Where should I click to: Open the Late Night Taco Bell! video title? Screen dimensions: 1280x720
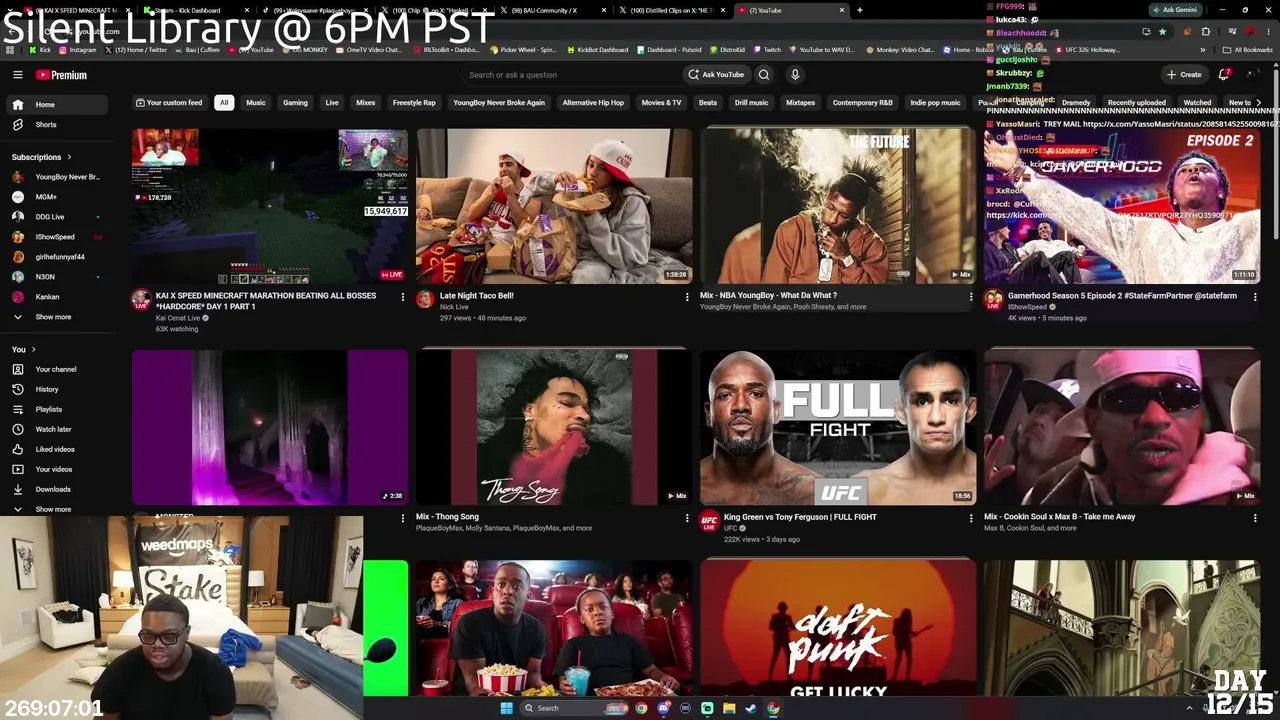click(477, 296)
